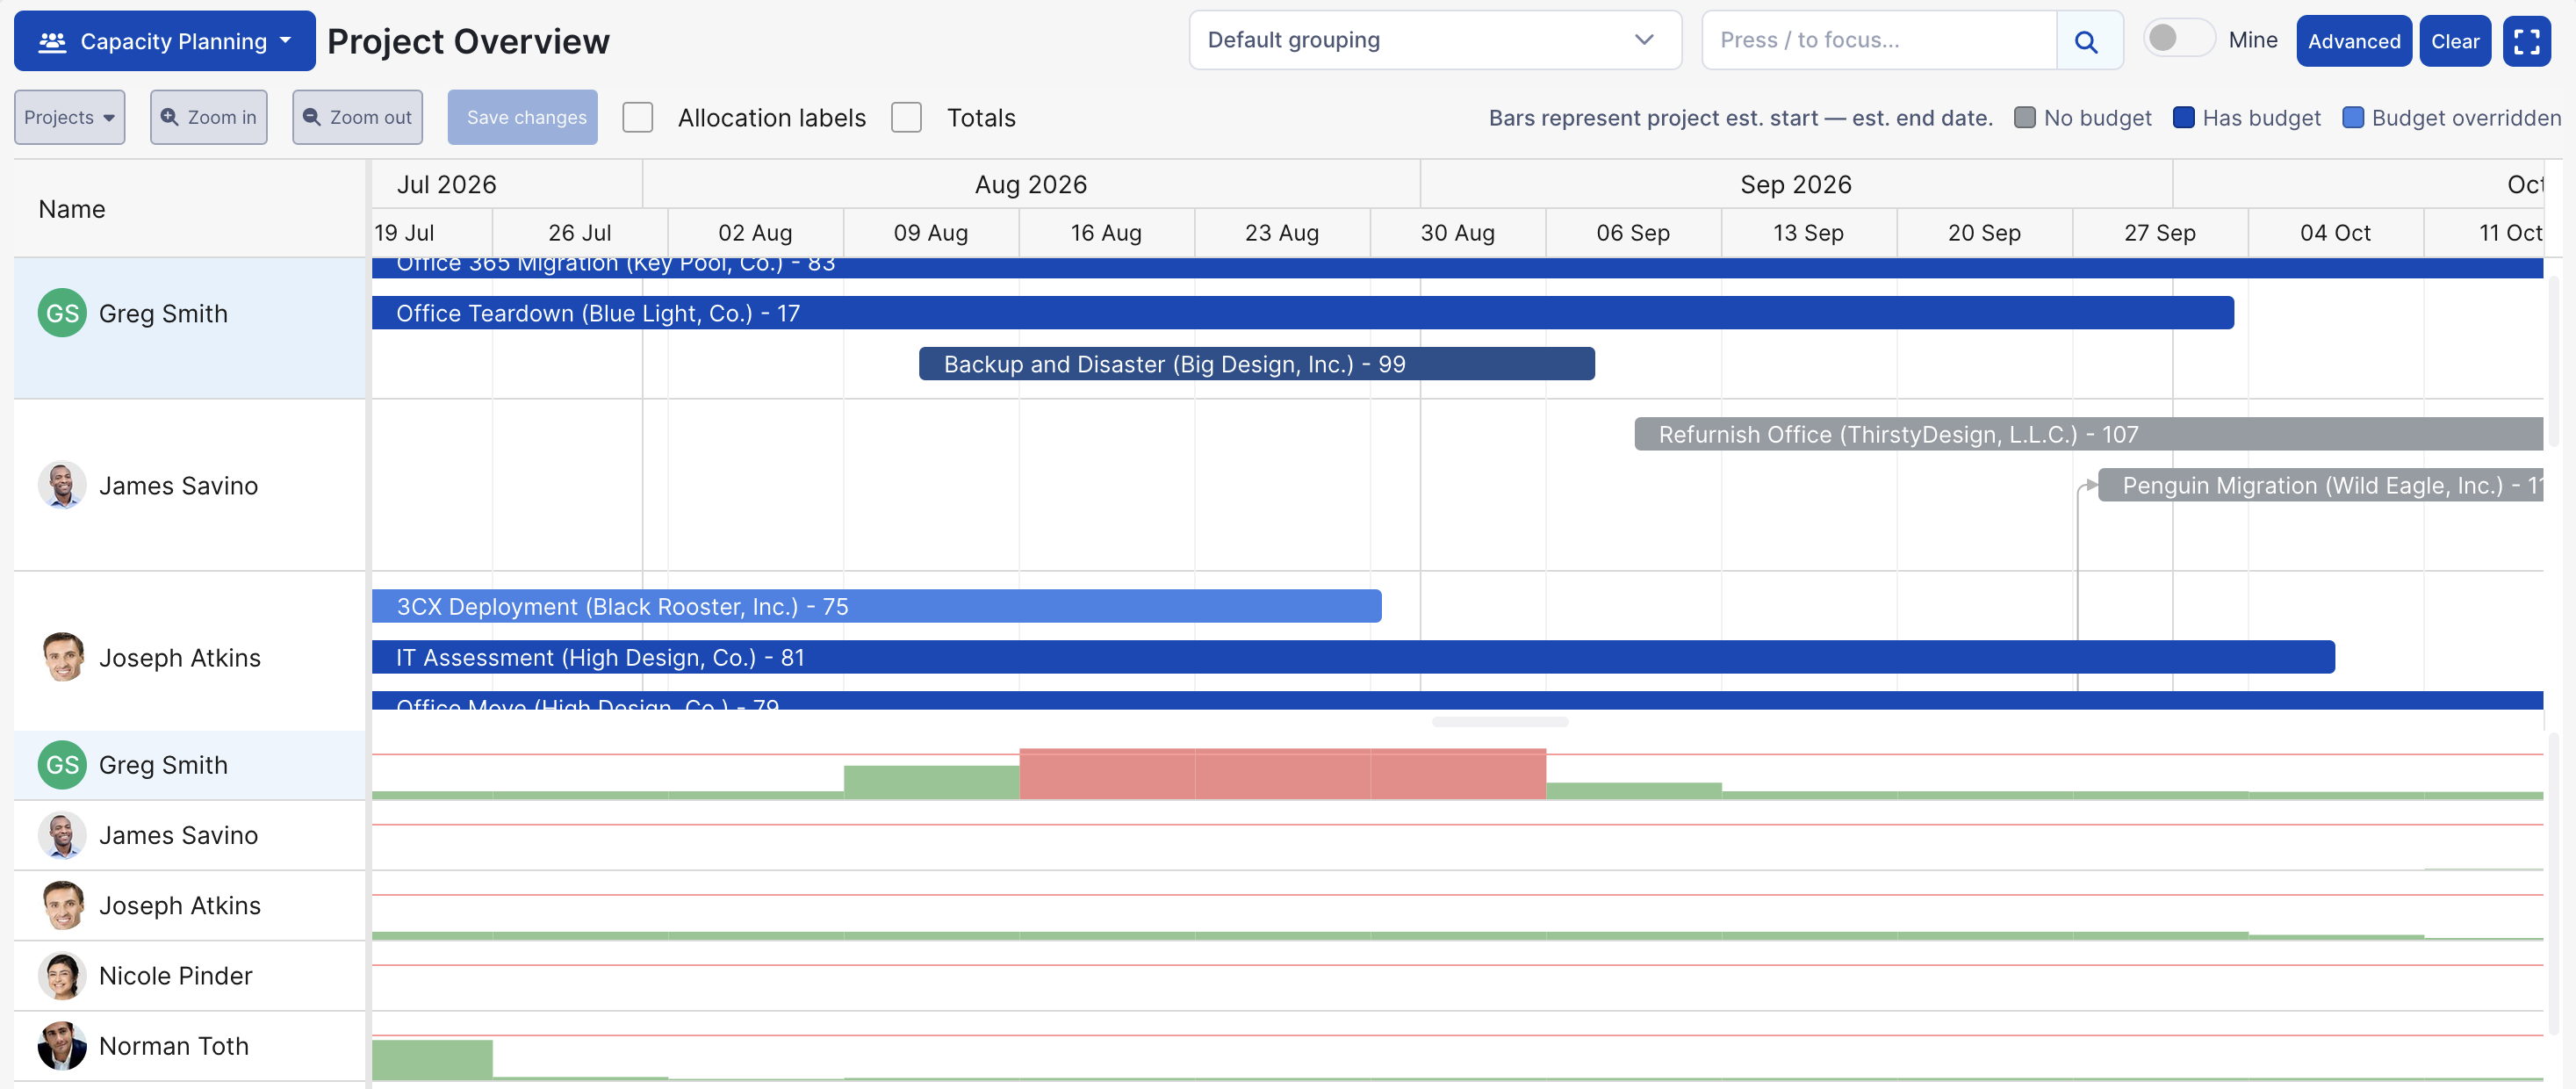Click the people icon in Capacity Planning
This screenshot has width=2576, height=1089.
(52, 41)
